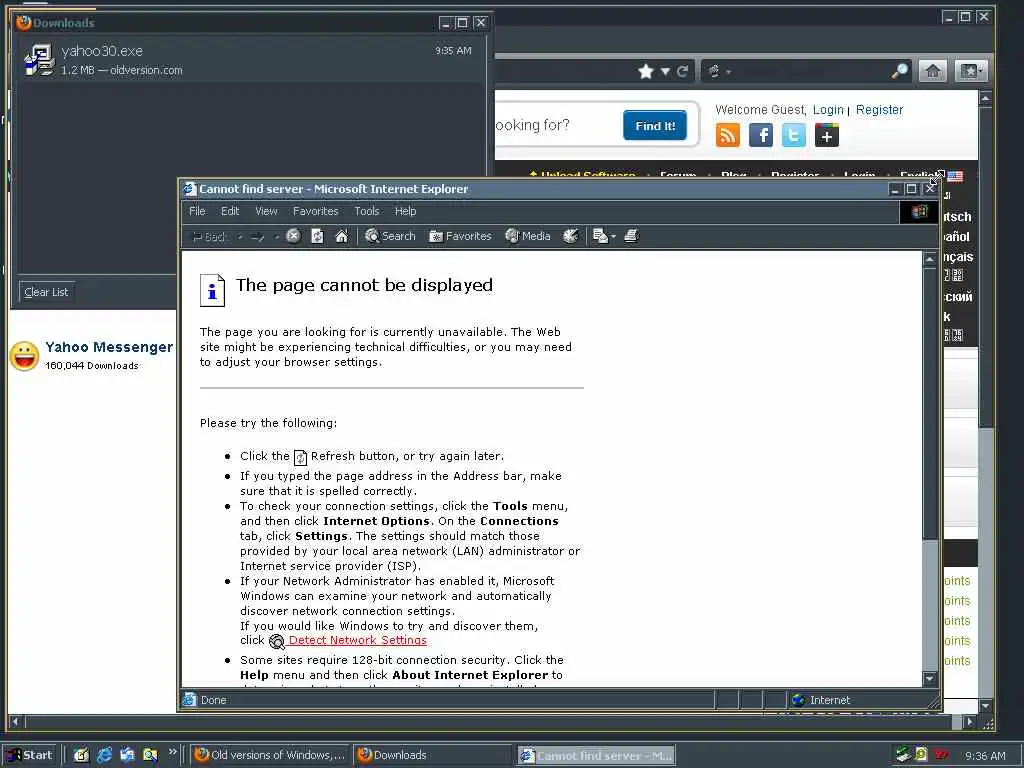1024x768 pixels.
Task: Click the US flag language icon on webpage
Action: [955, 176]
